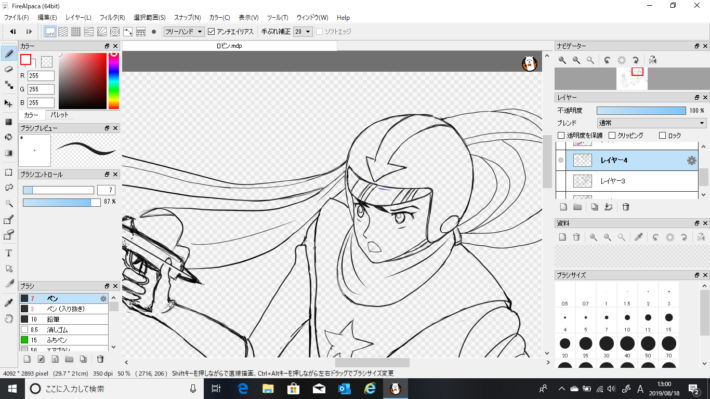Switch to the パレット tab
The image size is (710, 399).
coord(59,115)
